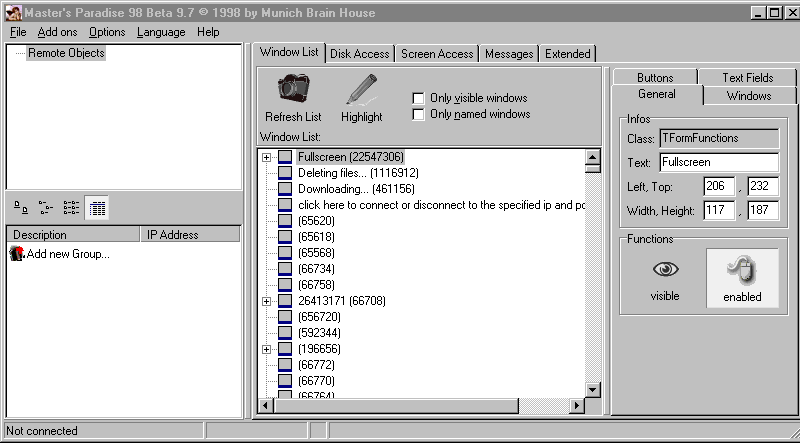Open the Add ons menu
The height and width of the screenshot is (443, 800).
click(x=57, y=32)
